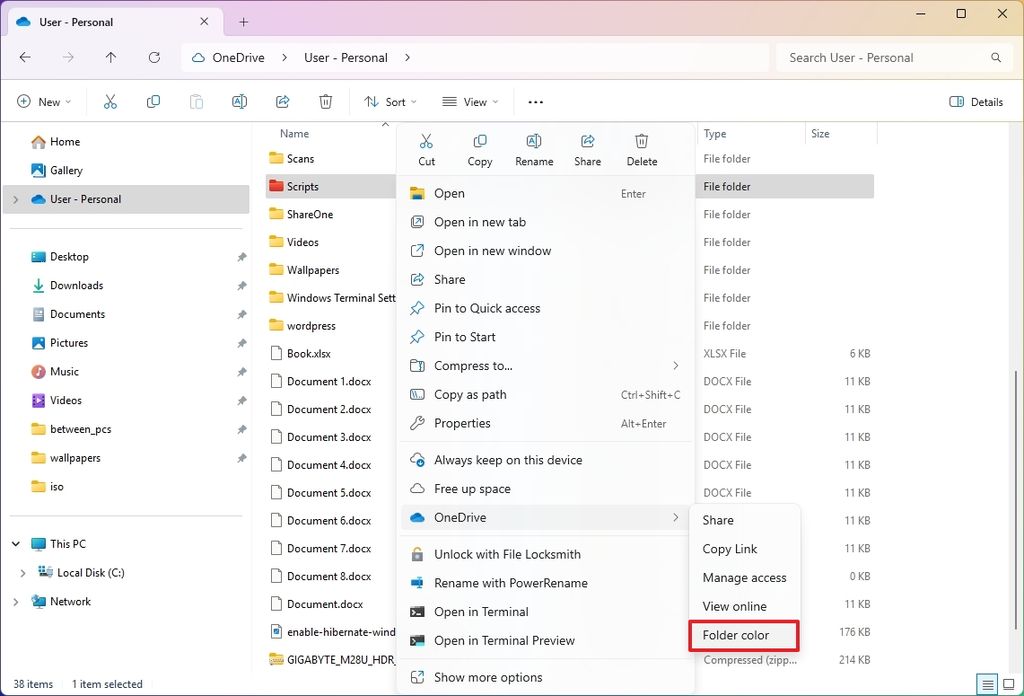The width and height of the screenshot is (1024, 696).
Task: Switch to large thumbnails view at bottom right
Action: coord(1008,683)
